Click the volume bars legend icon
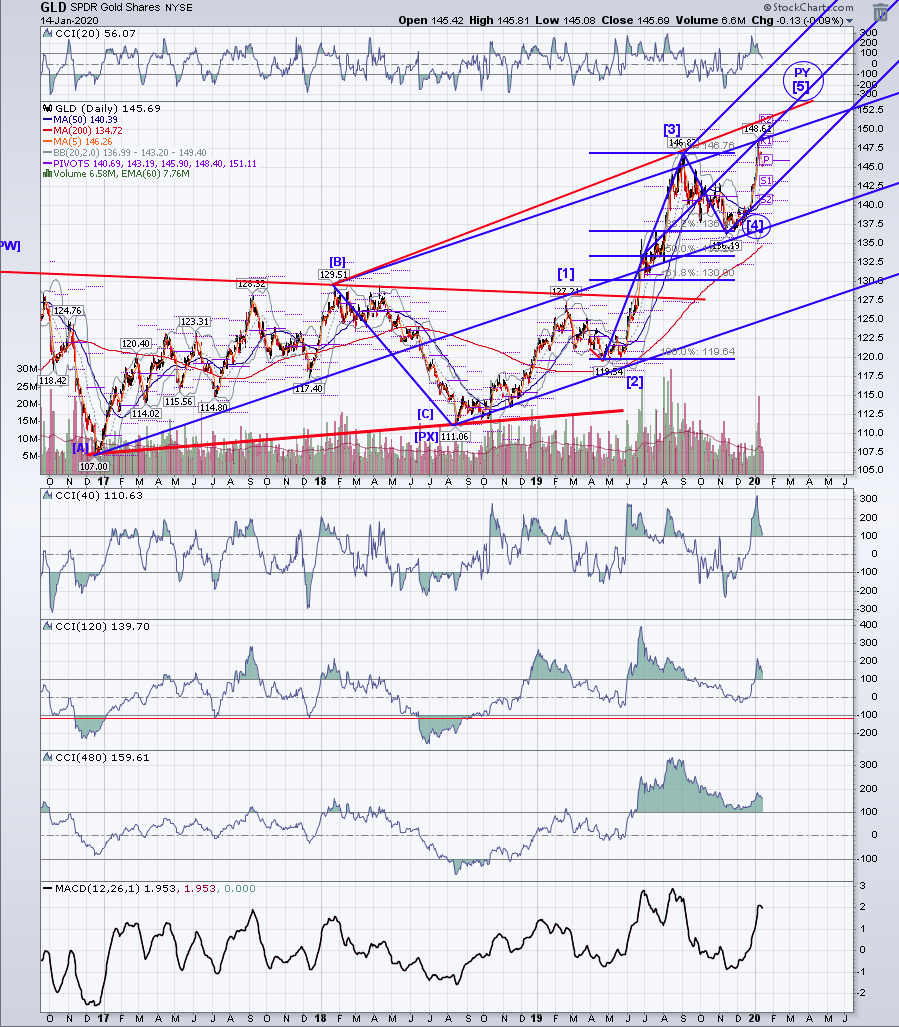Screen dimensions: 899x1027 pyautogui.click(x=47, y=174)
